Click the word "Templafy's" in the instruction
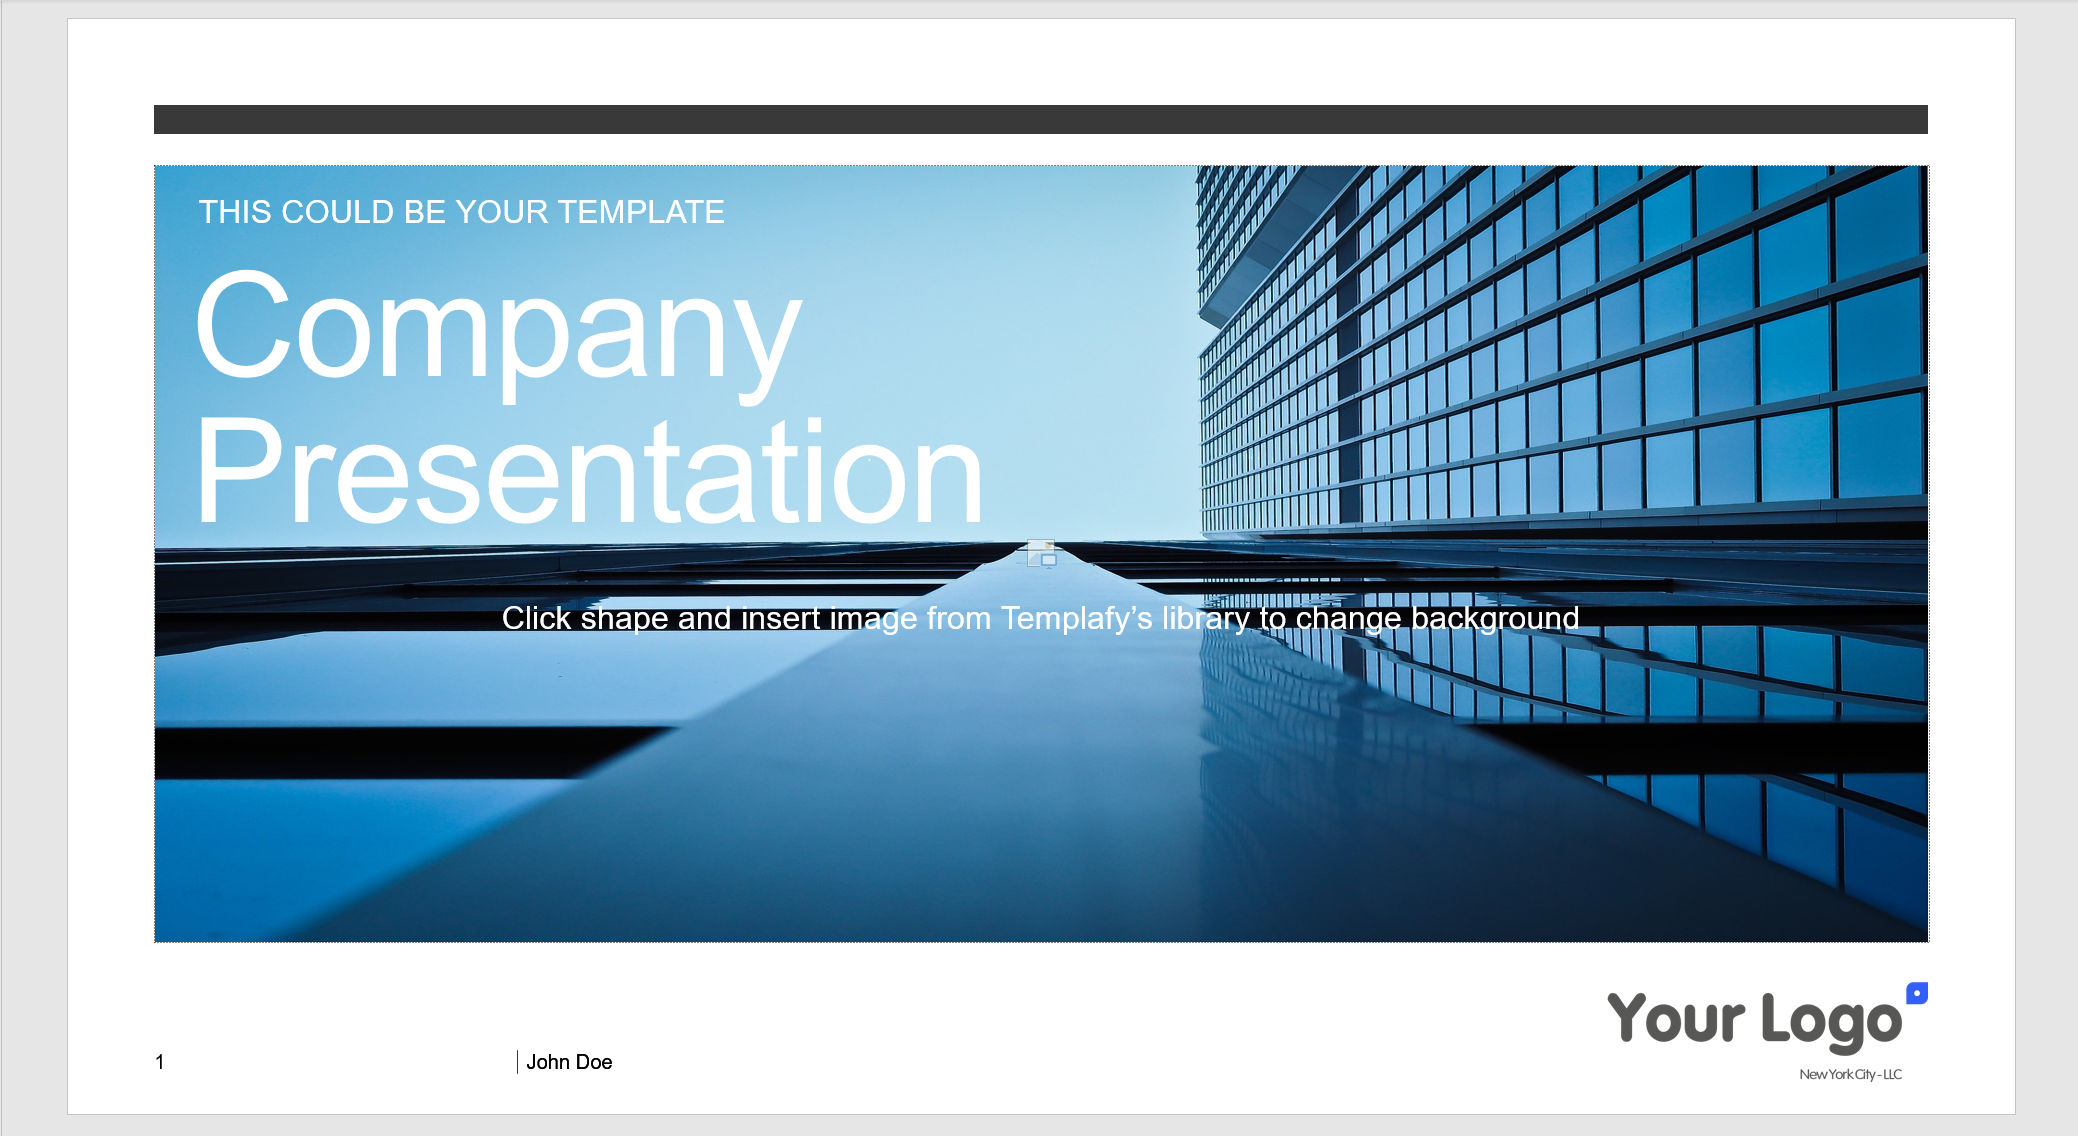The height and width of the screenshot is (1136, 2078). coord(1077,618)
